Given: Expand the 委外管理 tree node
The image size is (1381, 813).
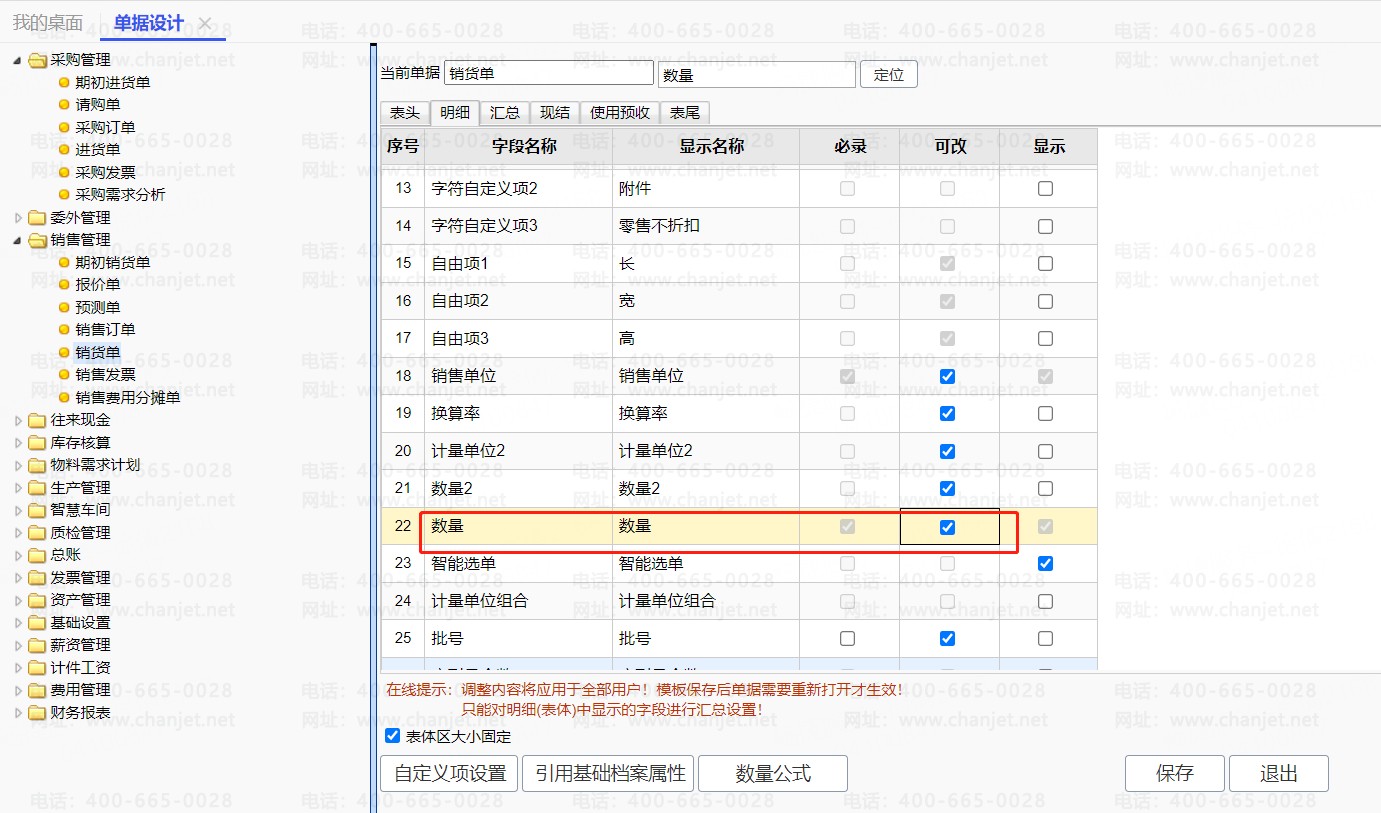Looking at the screenshot, I should point(17,218).
